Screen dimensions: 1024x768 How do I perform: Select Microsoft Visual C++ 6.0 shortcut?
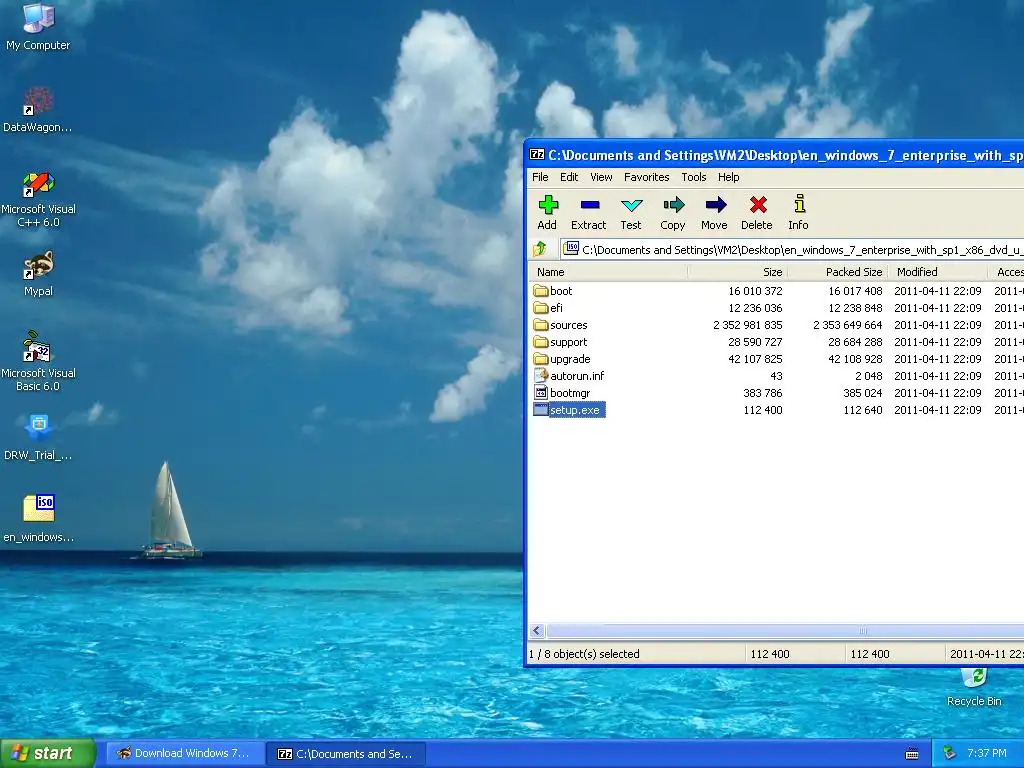point(38,199)
